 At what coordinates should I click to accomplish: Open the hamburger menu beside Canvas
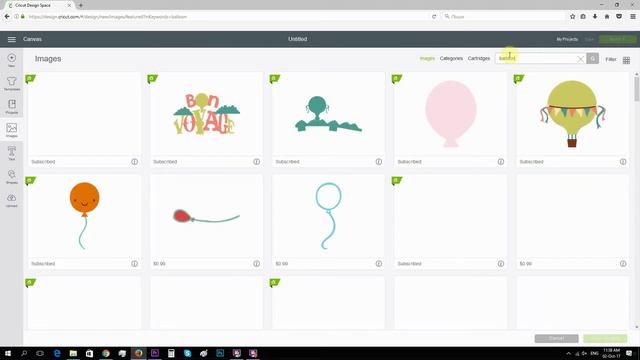pos(11,39)
